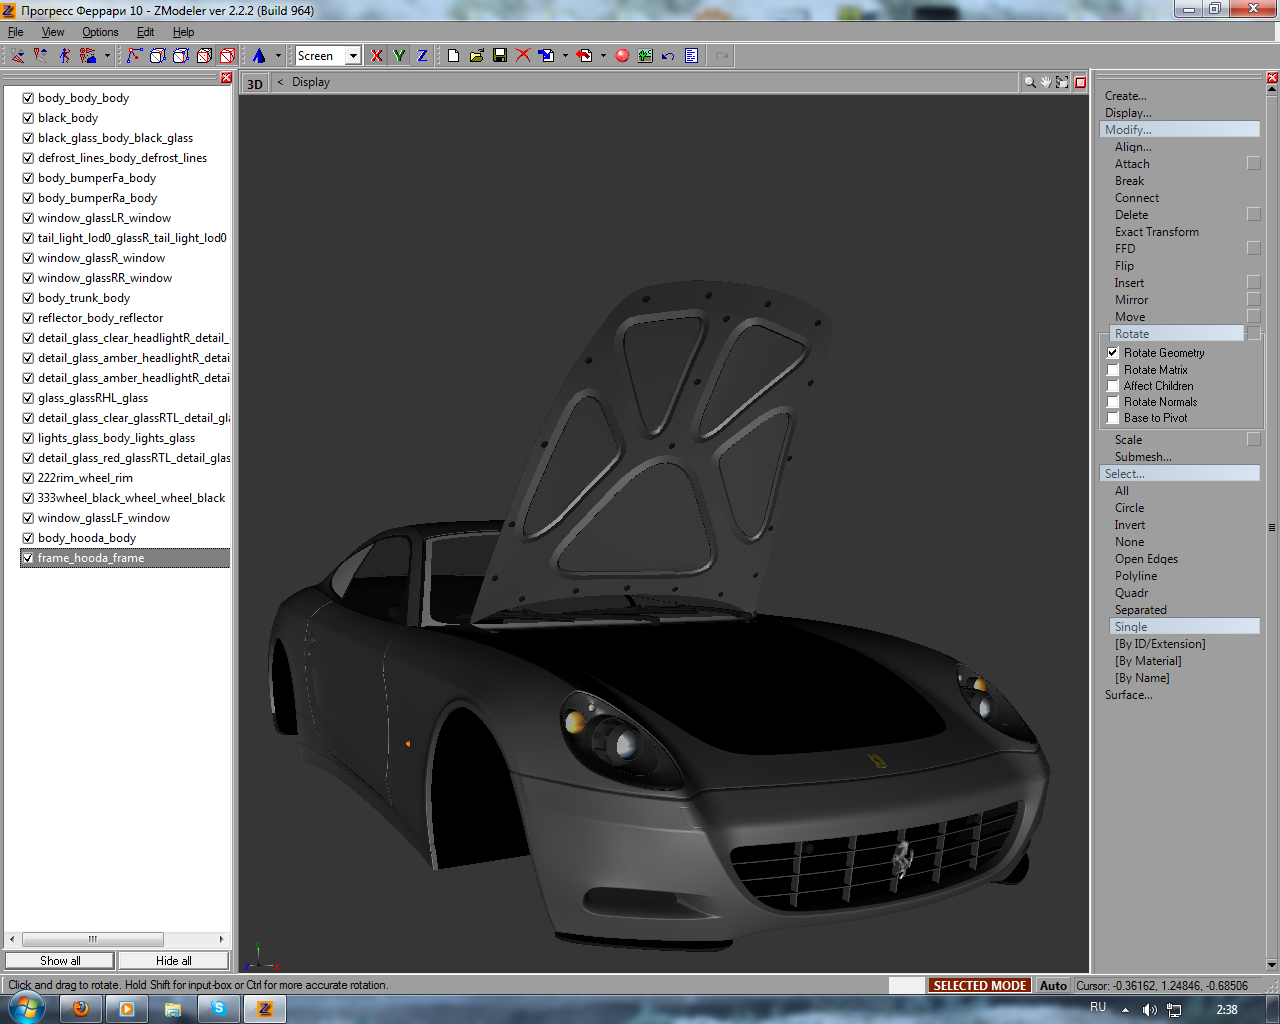Open the View menu
Viewport: 1280px width, 1024px height.
[x=53, y=32]
